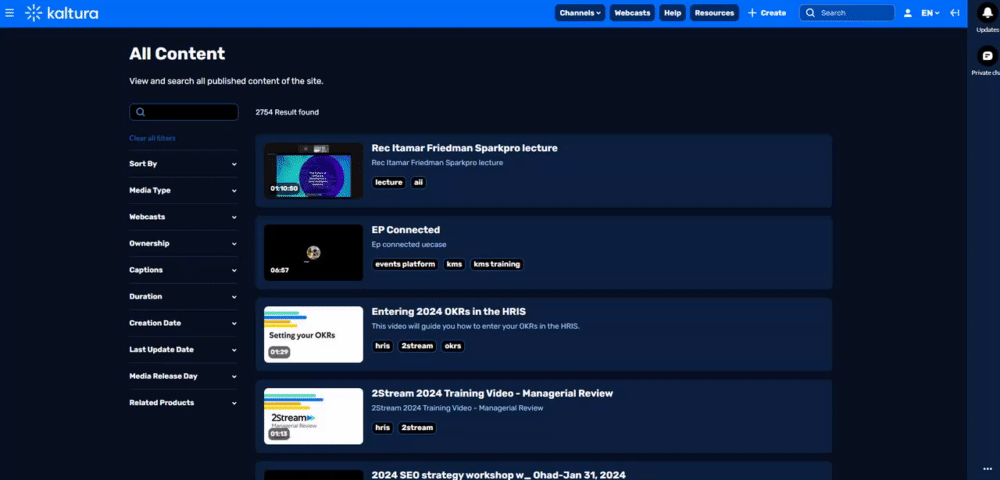Open Resources in the top navigation
This screenshot has height=480, width=1000.
(714, 13)
